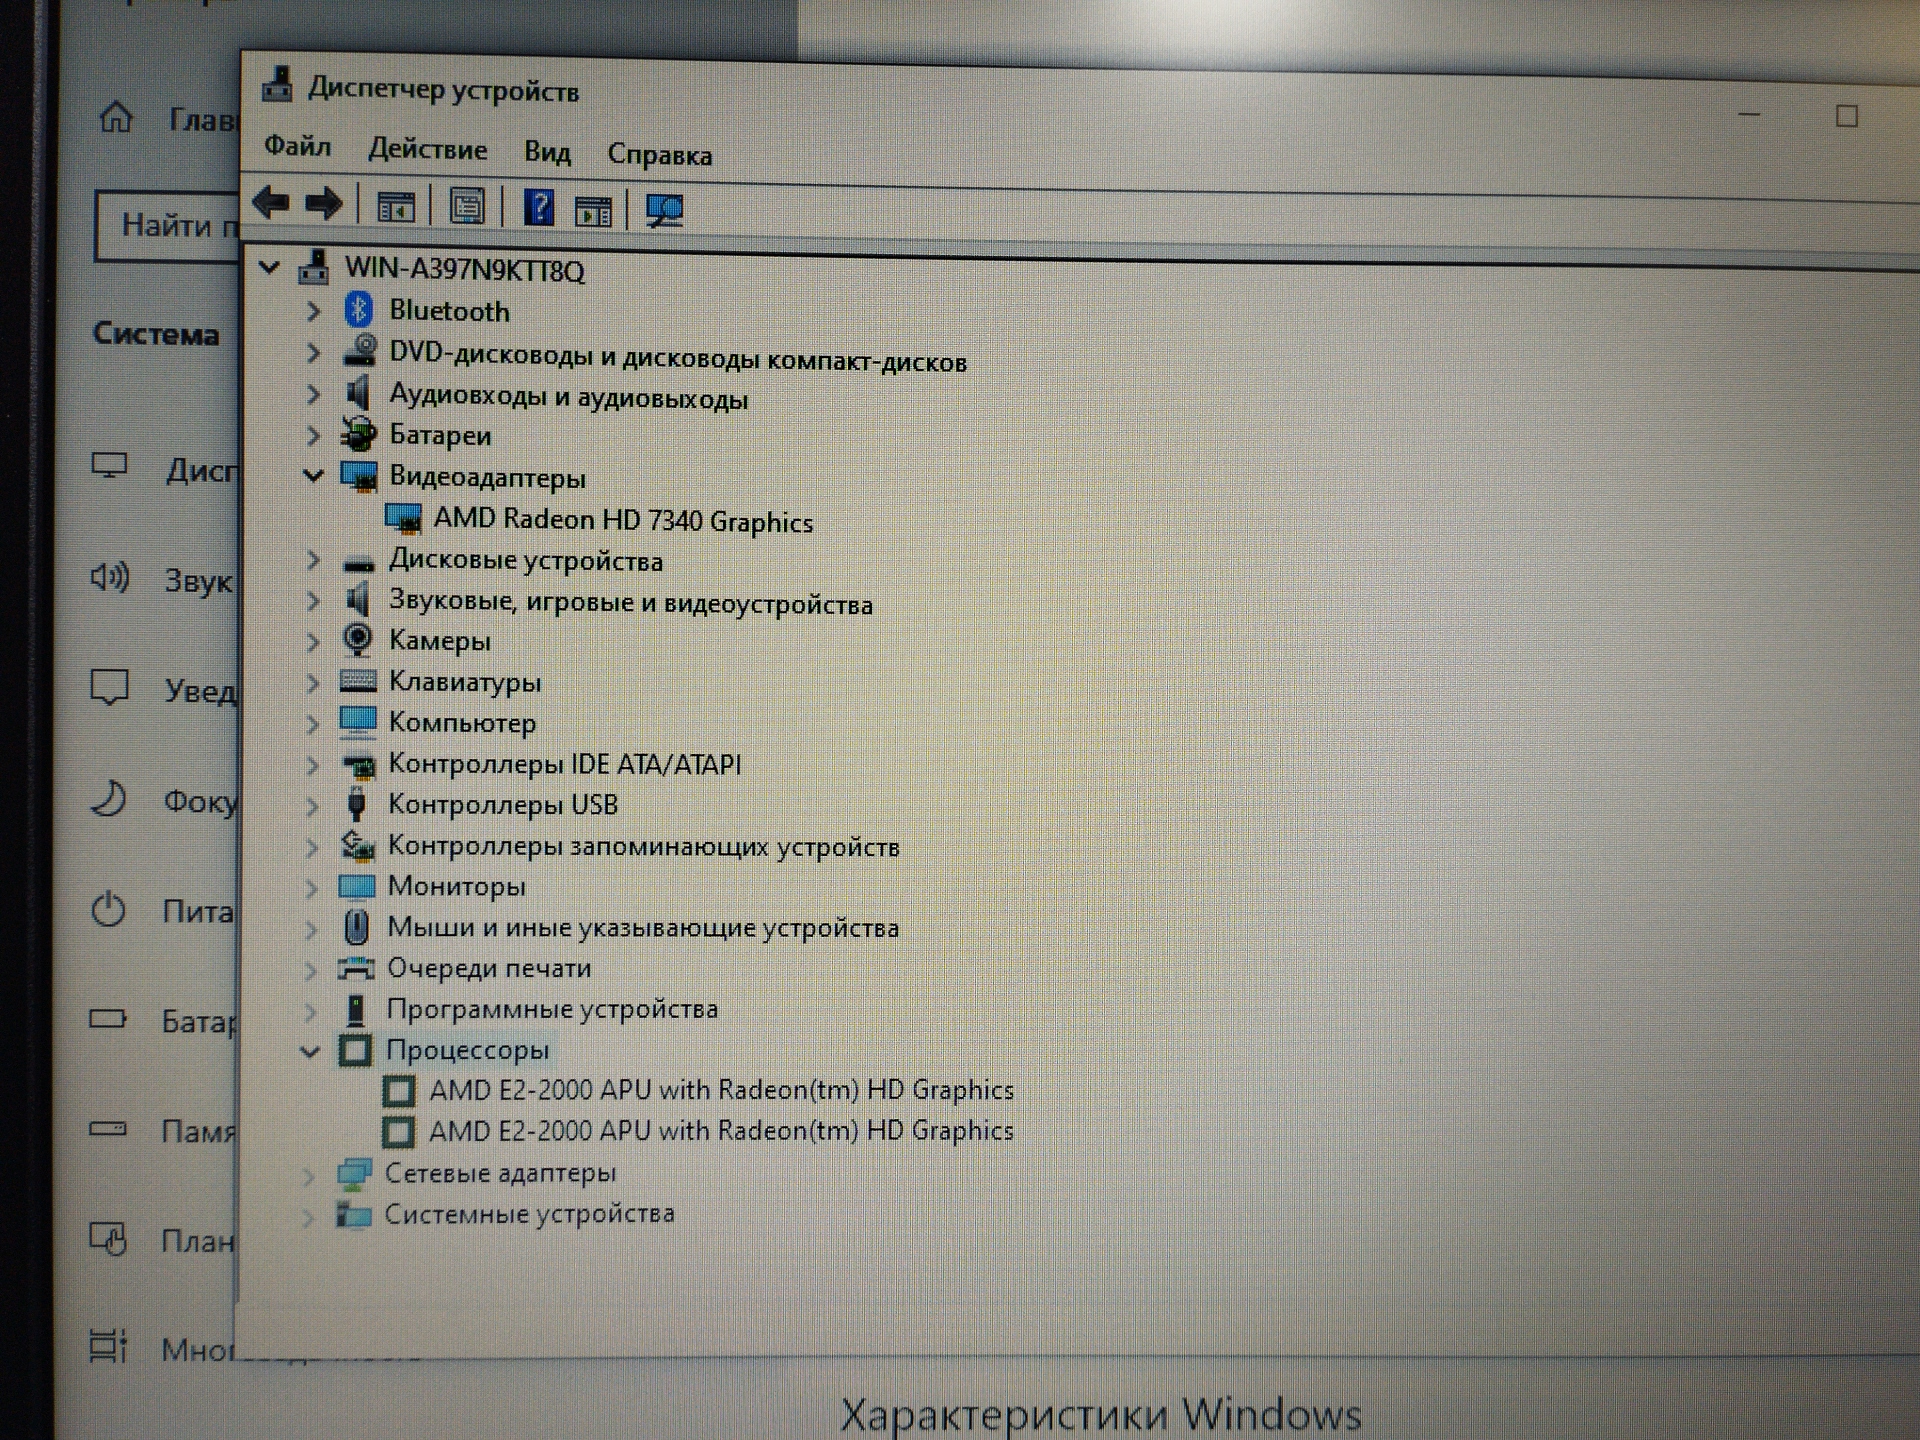Click Device Manager title bar app icon
This screenshot has width=1920, height=1440.
277,85
